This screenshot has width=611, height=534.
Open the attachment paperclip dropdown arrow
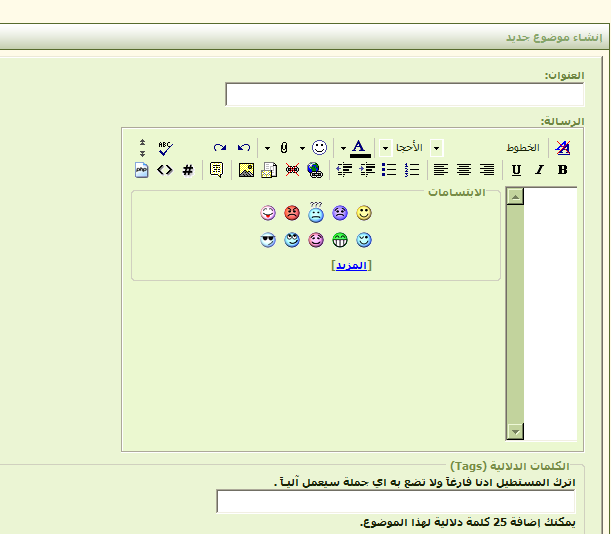point(267,148)
